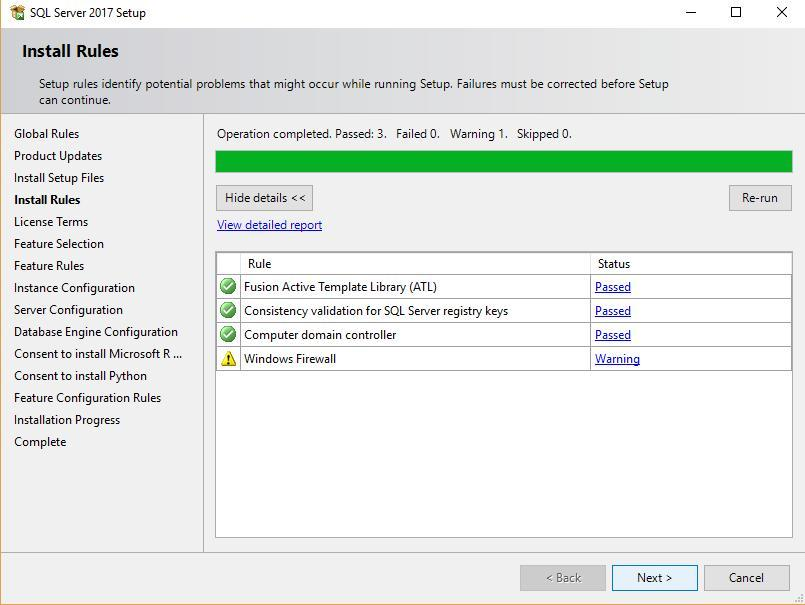Click green check icon for Fusion ATL rule

tap(228, 286)
